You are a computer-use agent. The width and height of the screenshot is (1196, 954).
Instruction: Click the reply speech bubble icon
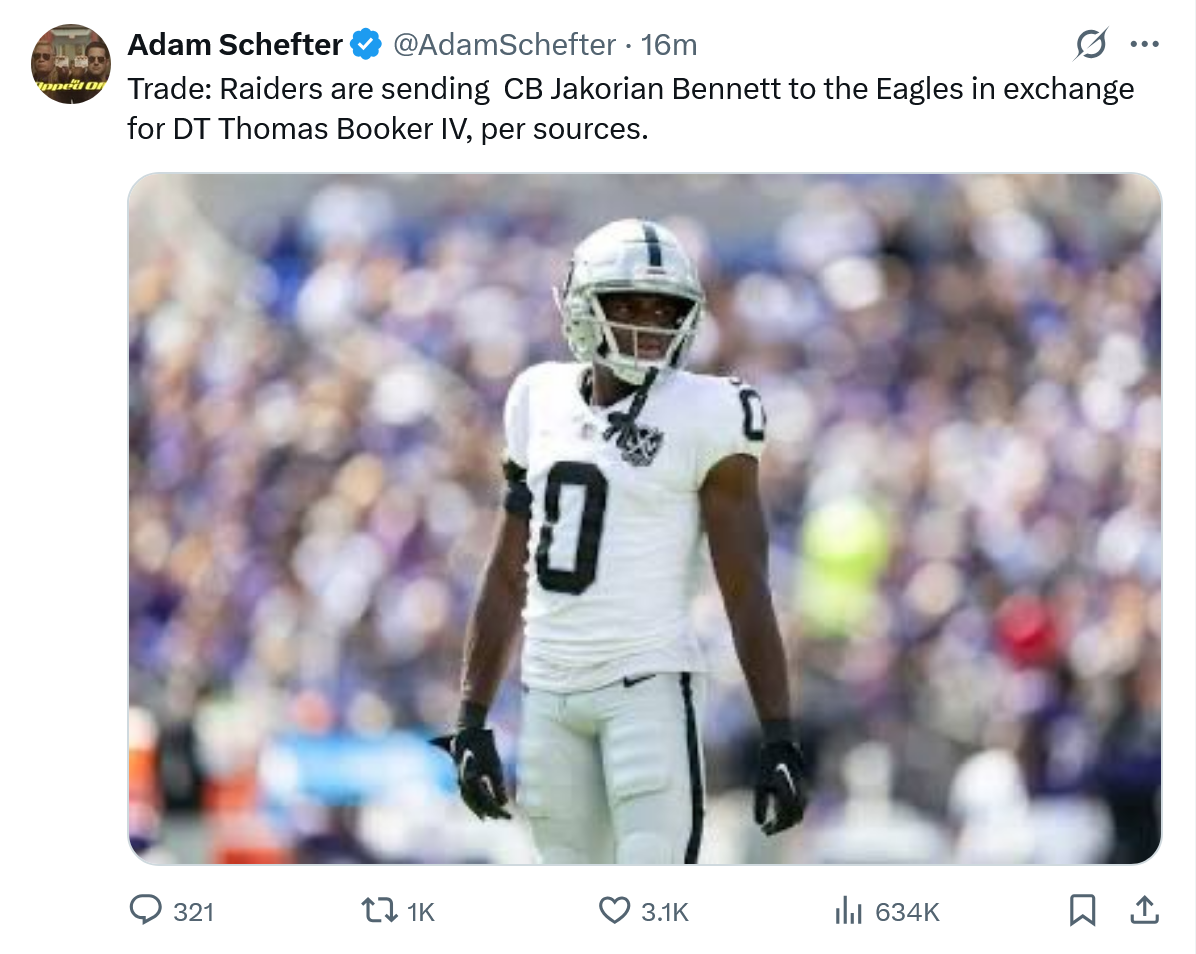coord(146,910)
